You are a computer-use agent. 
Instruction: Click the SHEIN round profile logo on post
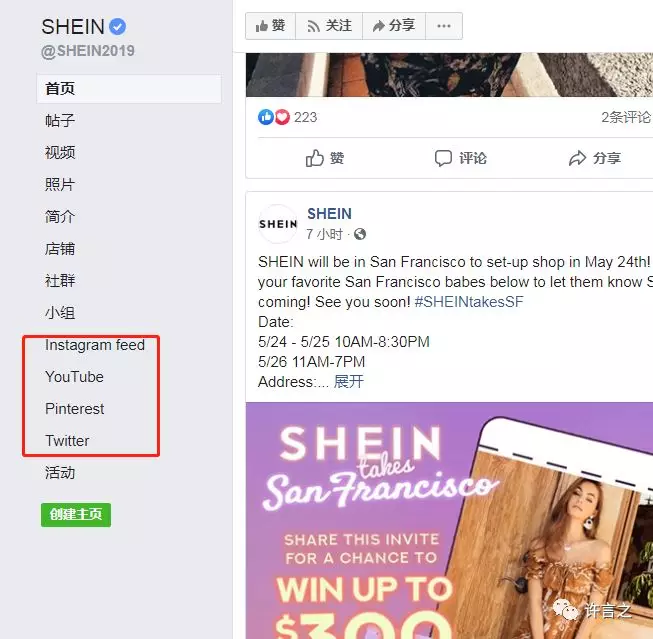pos(278,224)
